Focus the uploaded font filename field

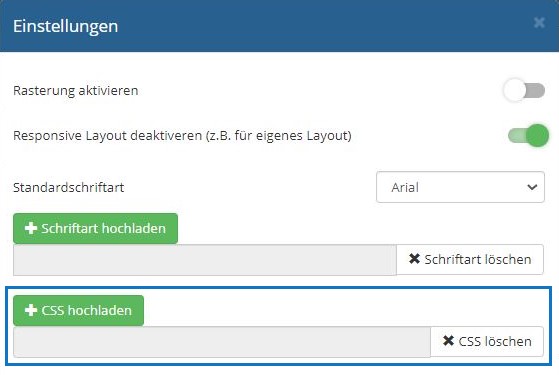(205, 260)
